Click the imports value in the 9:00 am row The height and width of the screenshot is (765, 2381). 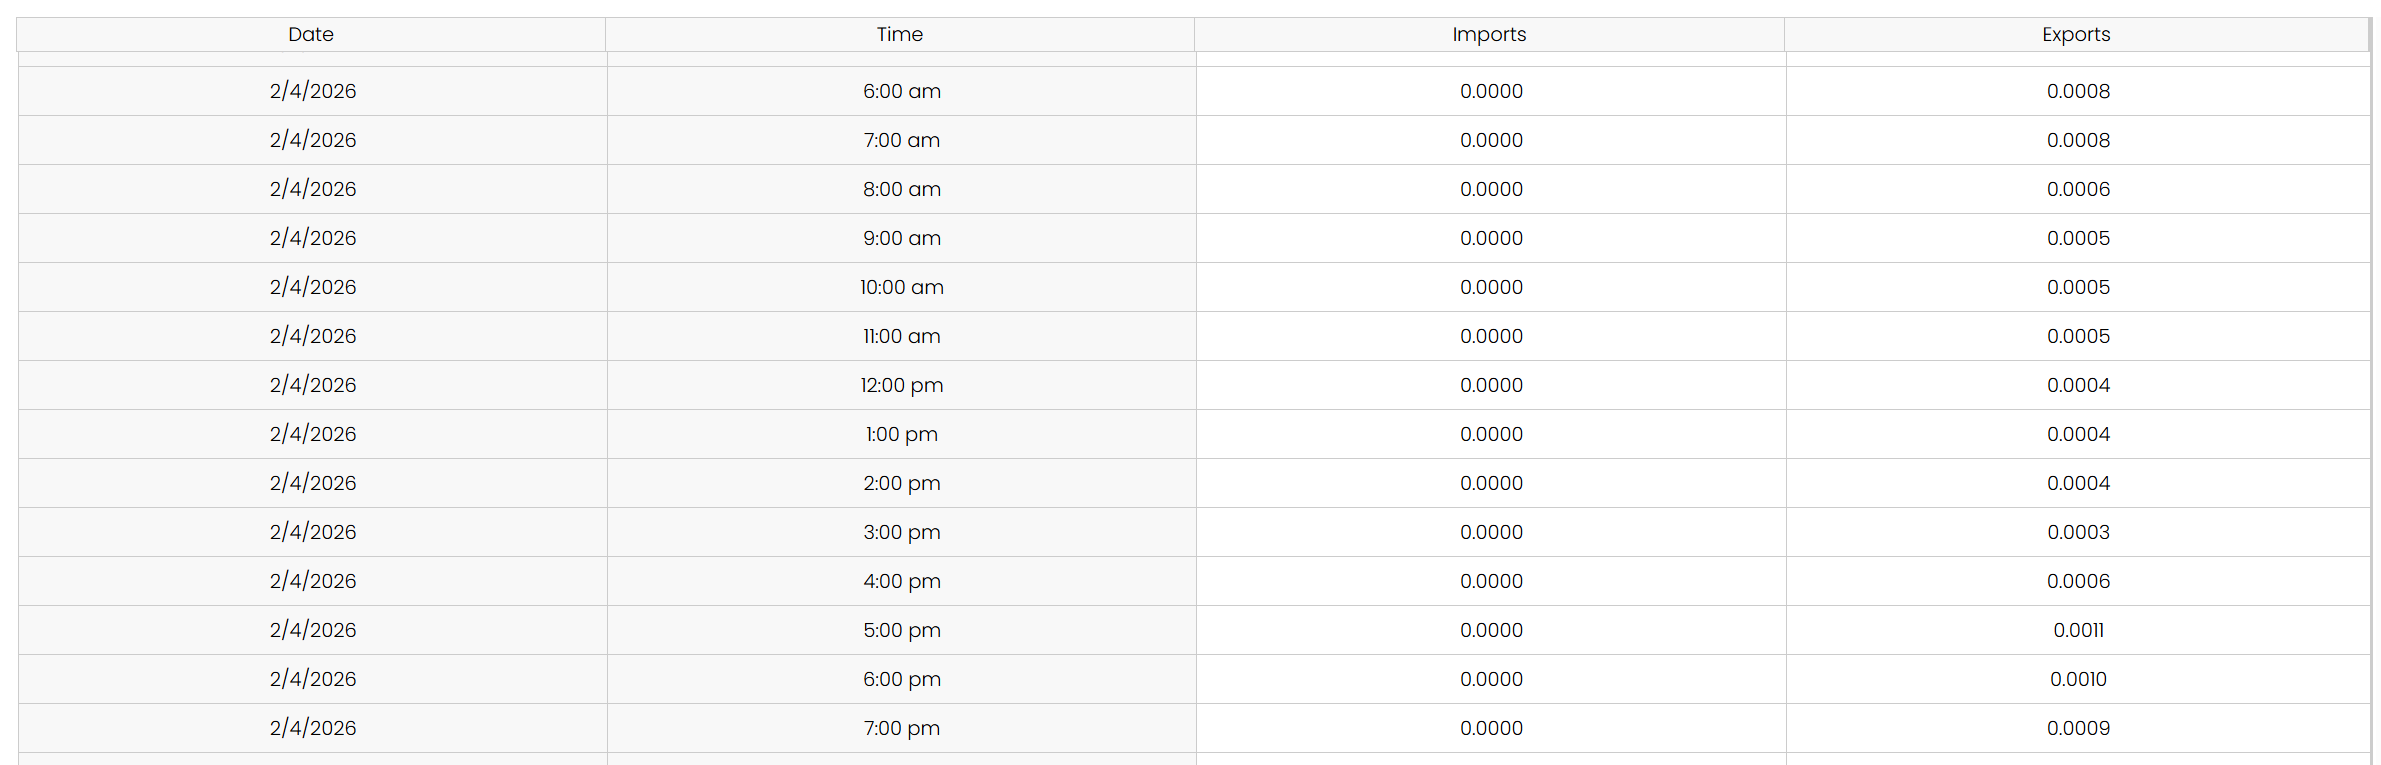click(1491, 238)
